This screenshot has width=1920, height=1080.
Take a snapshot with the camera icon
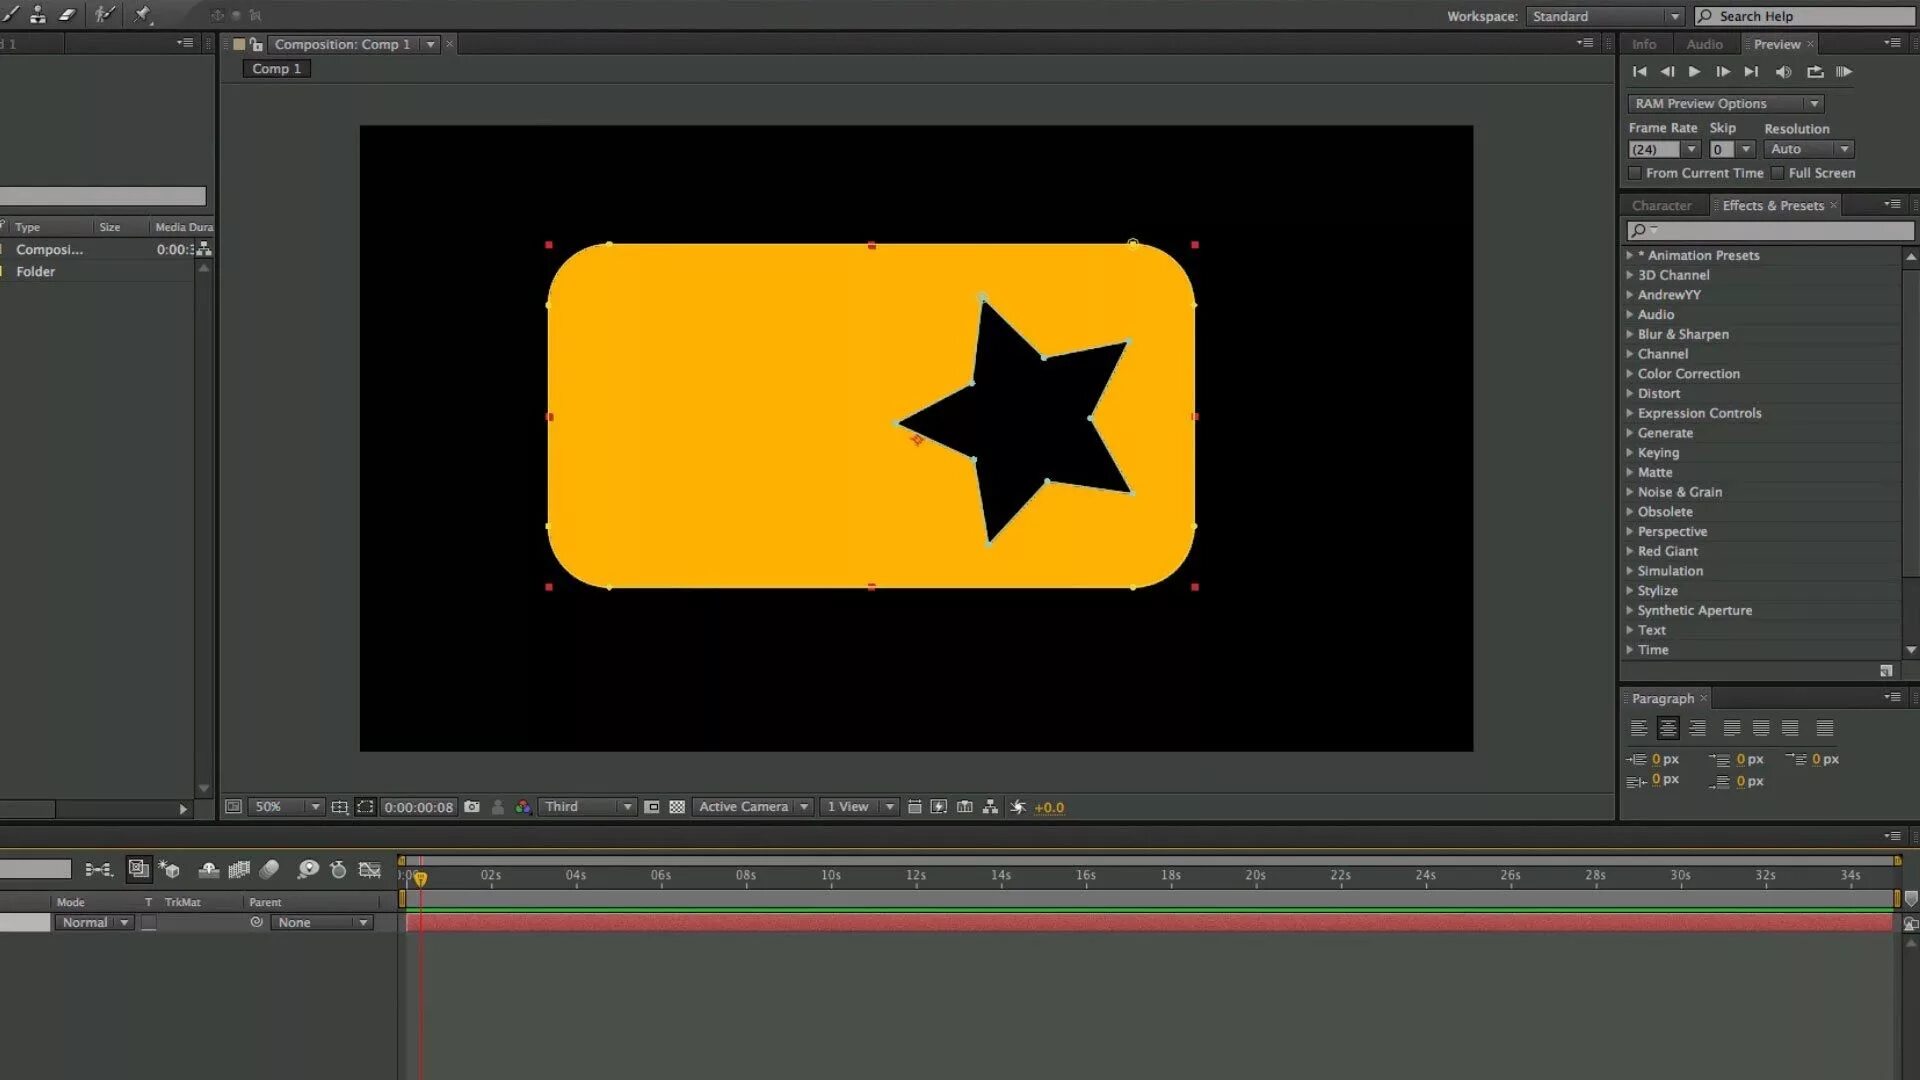pos(472,807)
